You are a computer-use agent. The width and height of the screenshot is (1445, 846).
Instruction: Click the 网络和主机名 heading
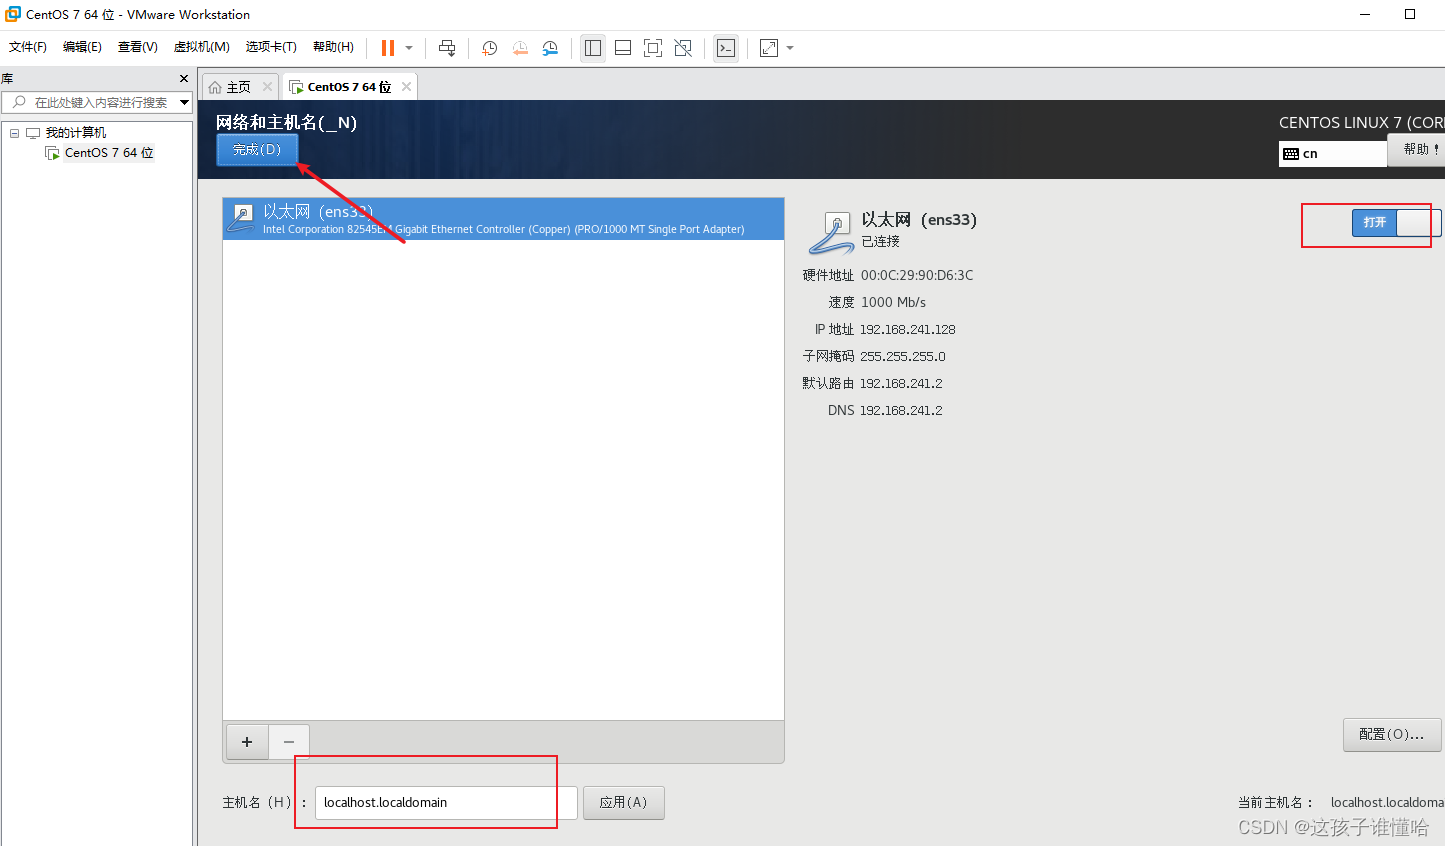click(x=286, y=122)
